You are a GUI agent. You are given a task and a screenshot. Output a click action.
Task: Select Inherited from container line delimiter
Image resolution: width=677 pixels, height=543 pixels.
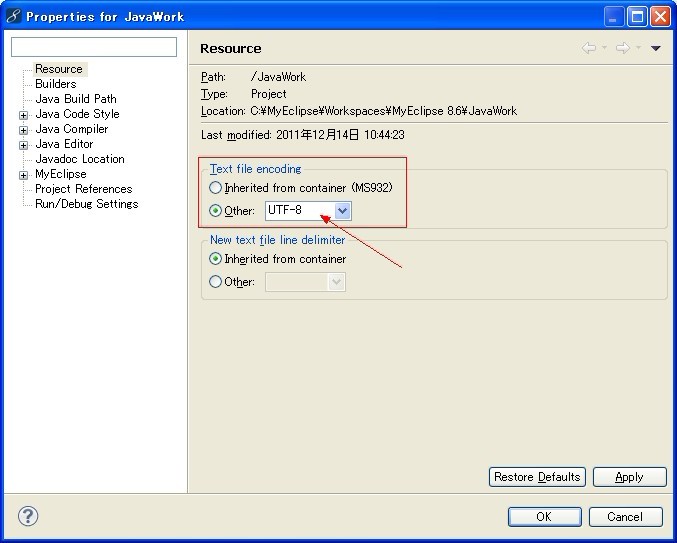(x=215, y=259)
